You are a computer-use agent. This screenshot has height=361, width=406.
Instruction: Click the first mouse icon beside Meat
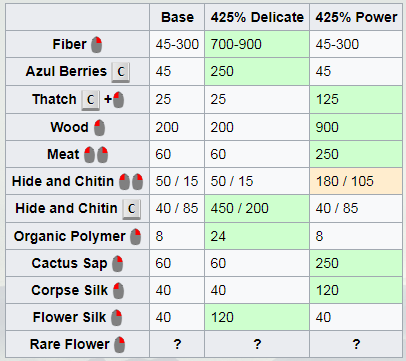coord(89,155)
